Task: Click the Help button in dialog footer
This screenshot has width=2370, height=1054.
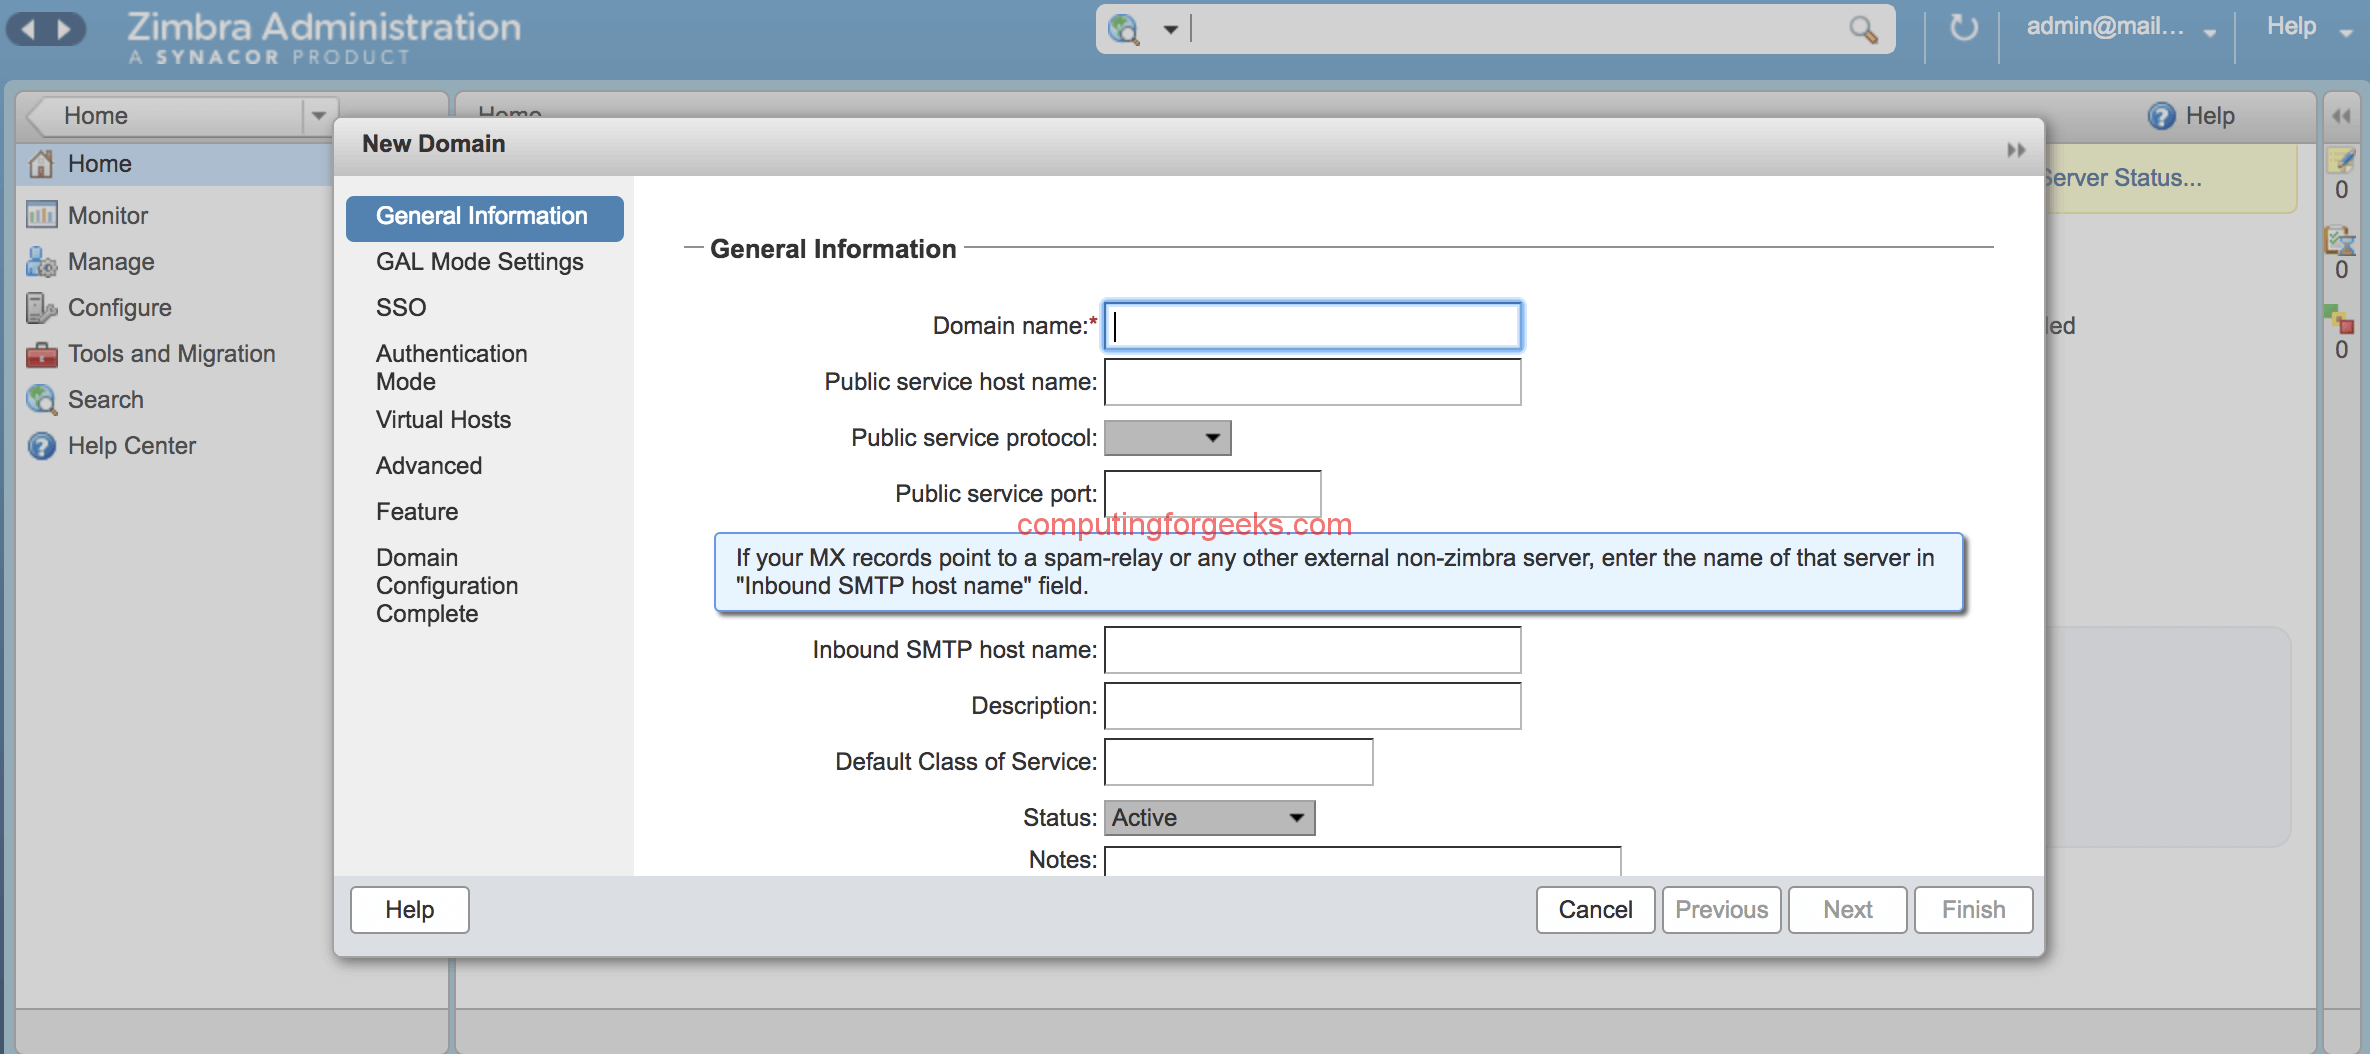Action: 410,910
